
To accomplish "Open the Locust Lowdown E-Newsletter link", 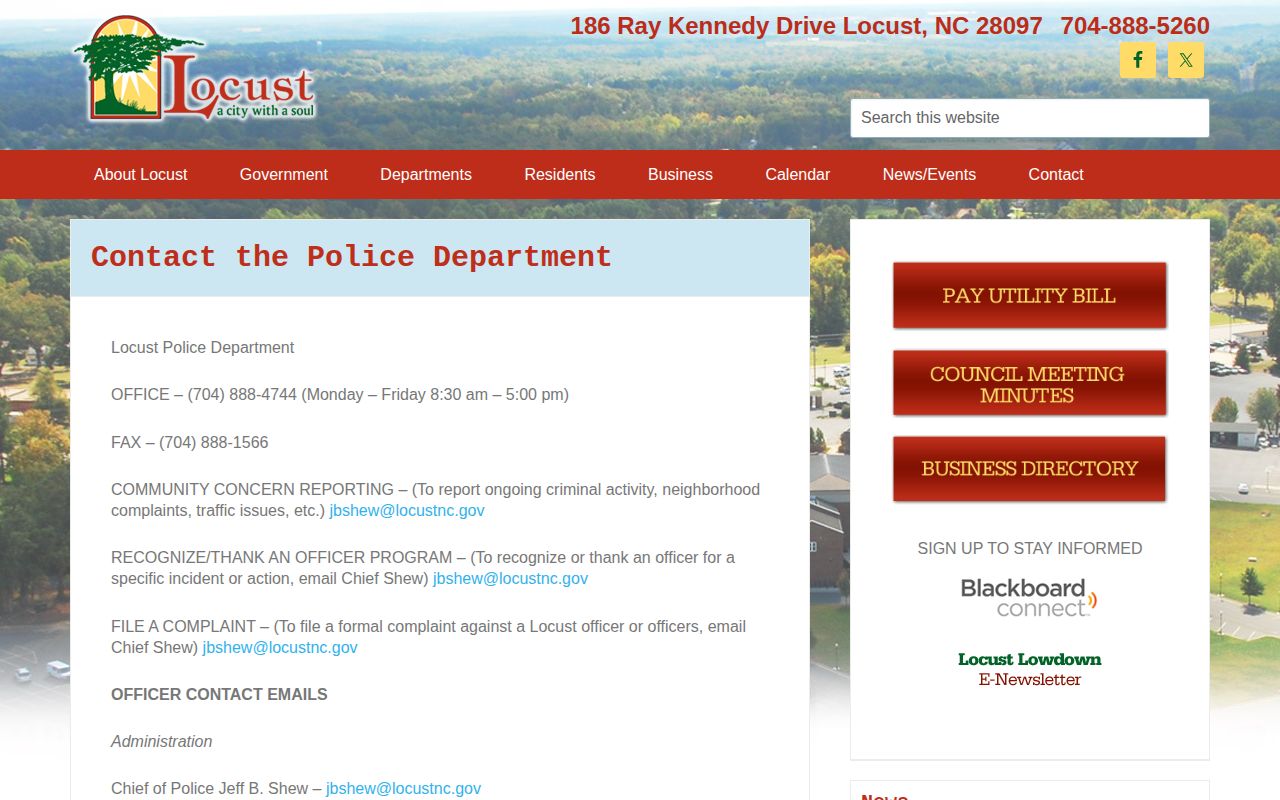I will (x=1030, y=669).
